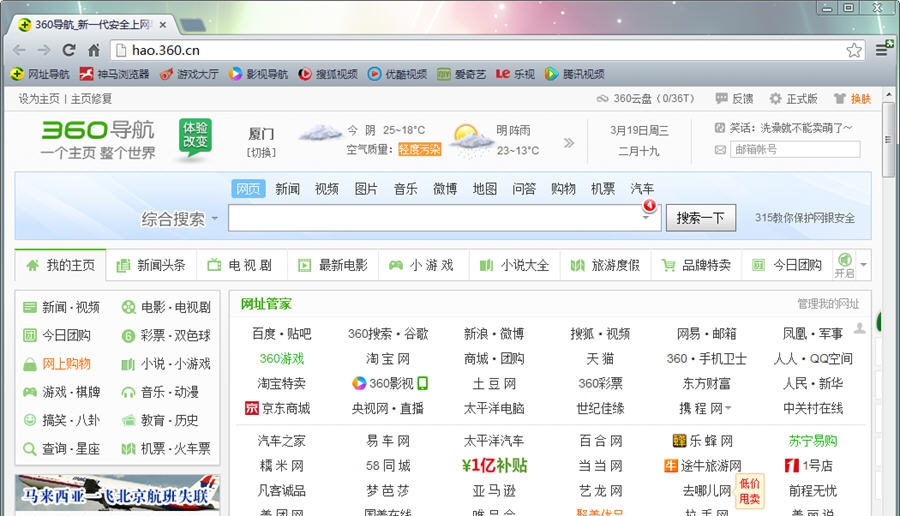The image size is (900, 516).
Task: Click the 360导航 logo
Action: 98,139
